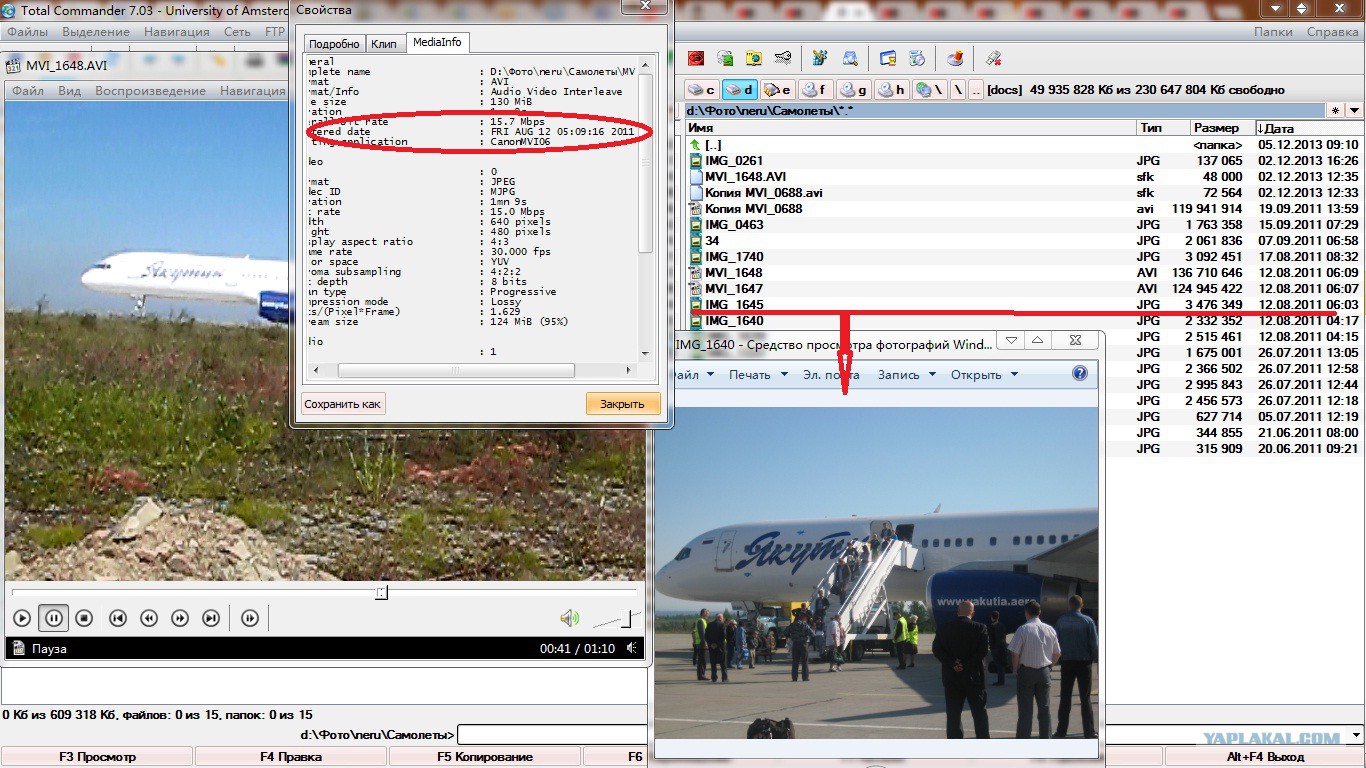Viewport: 1366px width, 768px height.
Task: Switch to the Клип tab
Action: click(x=384, y=44)
